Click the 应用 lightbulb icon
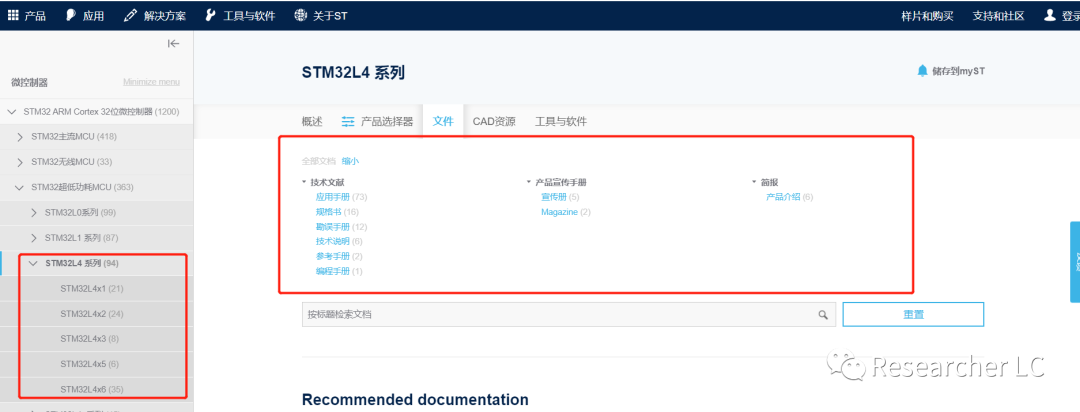The image size is (1080, 412). (x=71, y=15)
